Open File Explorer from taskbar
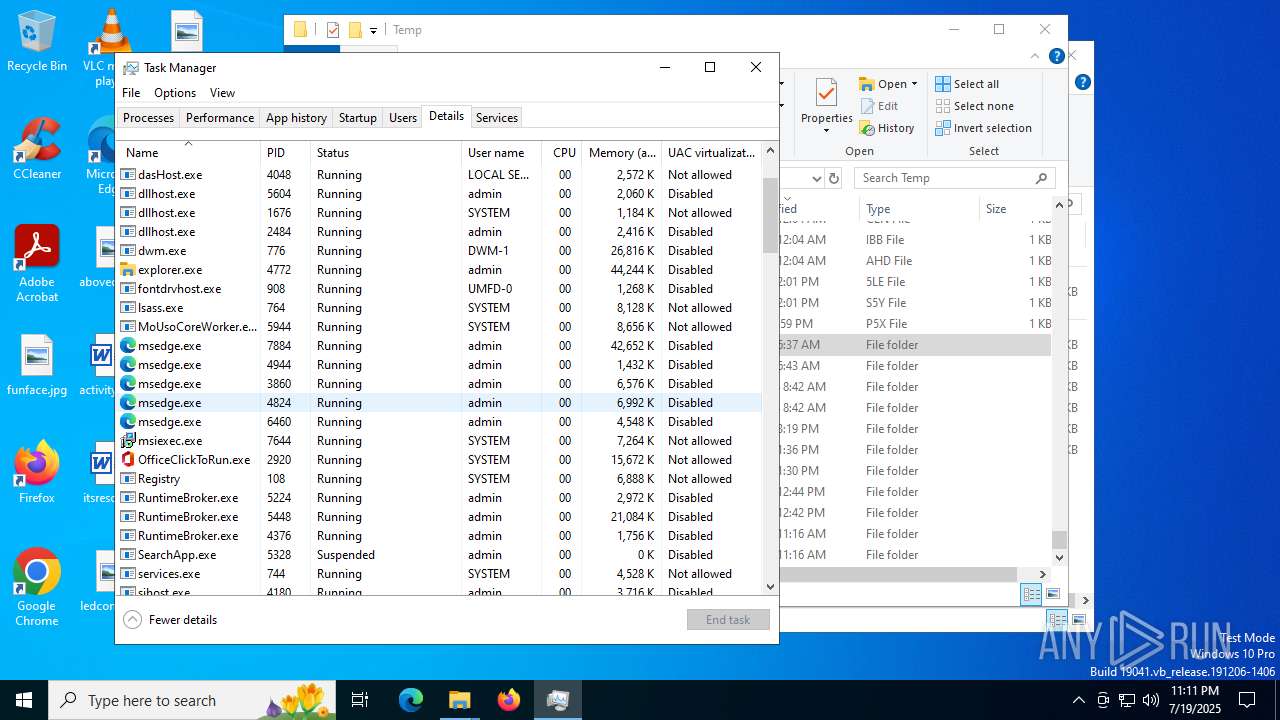The image size is (1280, 720). pos(459,700)
